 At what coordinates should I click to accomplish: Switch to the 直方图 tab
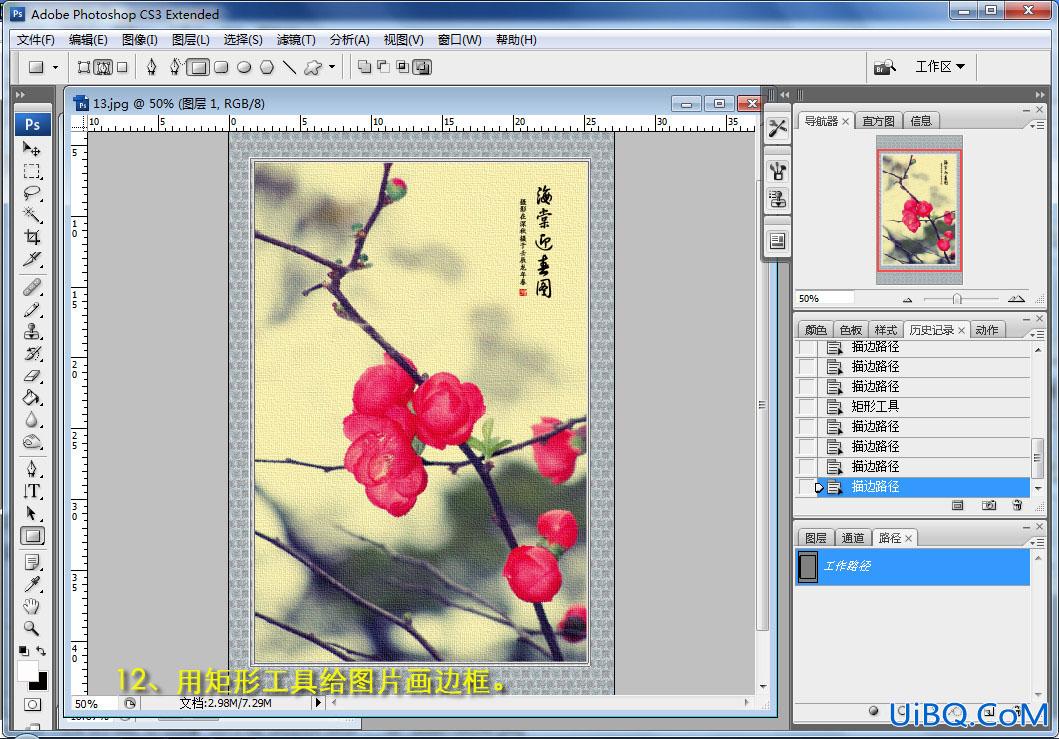tap(878, 121)
